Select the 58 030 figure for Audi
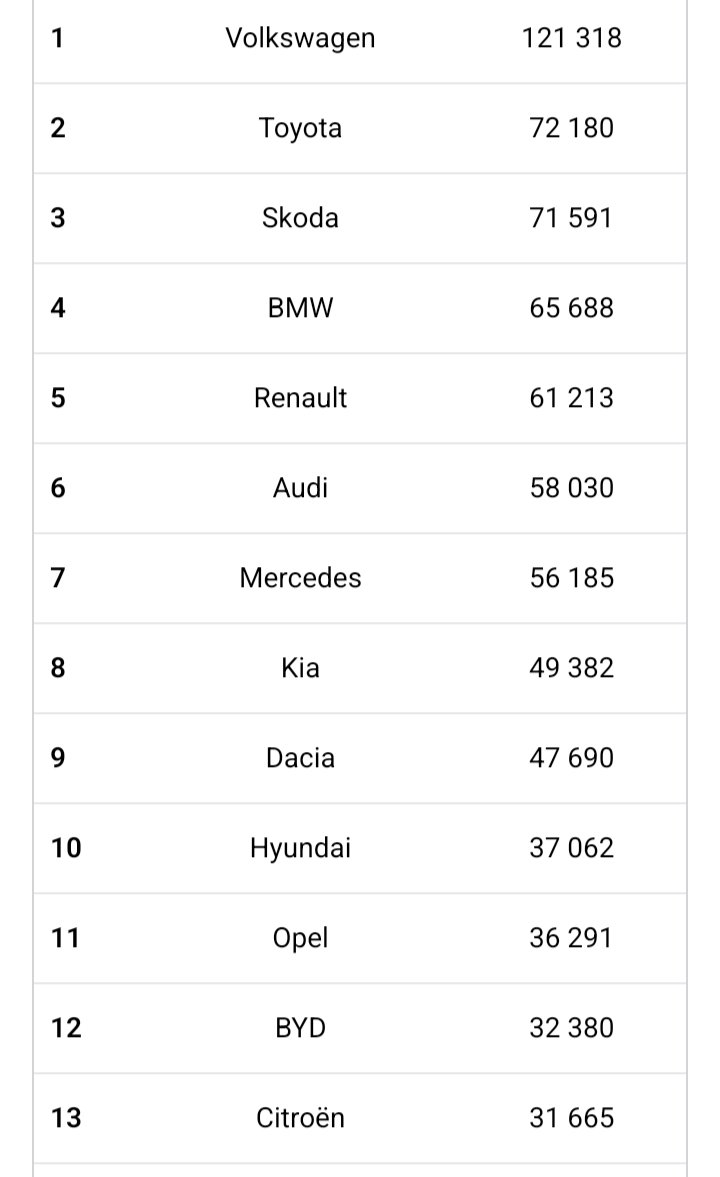Viewport: 720px width, 1177px height. click(x=571, y=488)
